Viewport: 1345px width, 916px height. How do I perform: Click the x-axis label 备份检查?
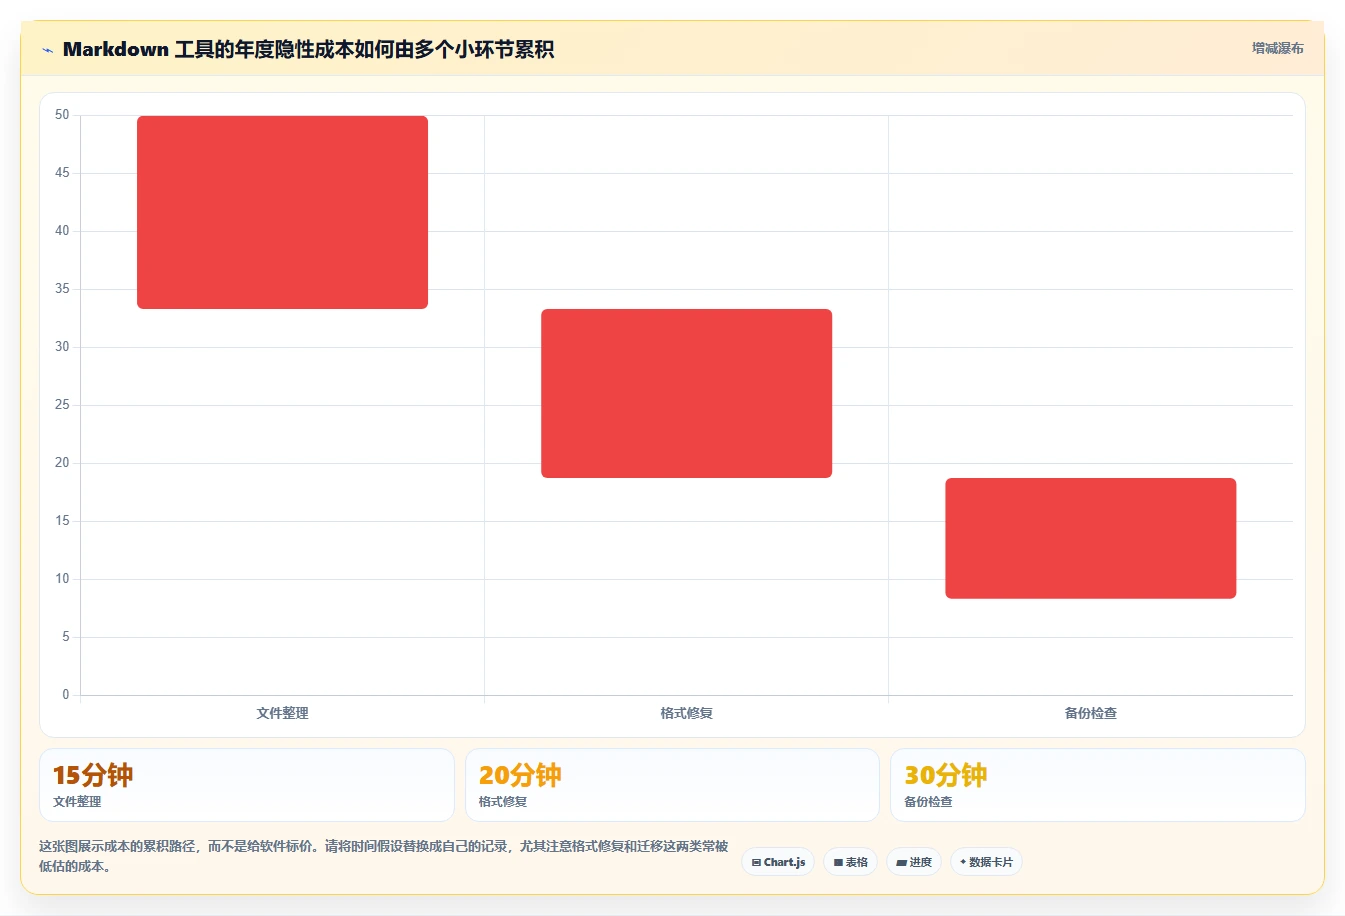(1091, 713)
